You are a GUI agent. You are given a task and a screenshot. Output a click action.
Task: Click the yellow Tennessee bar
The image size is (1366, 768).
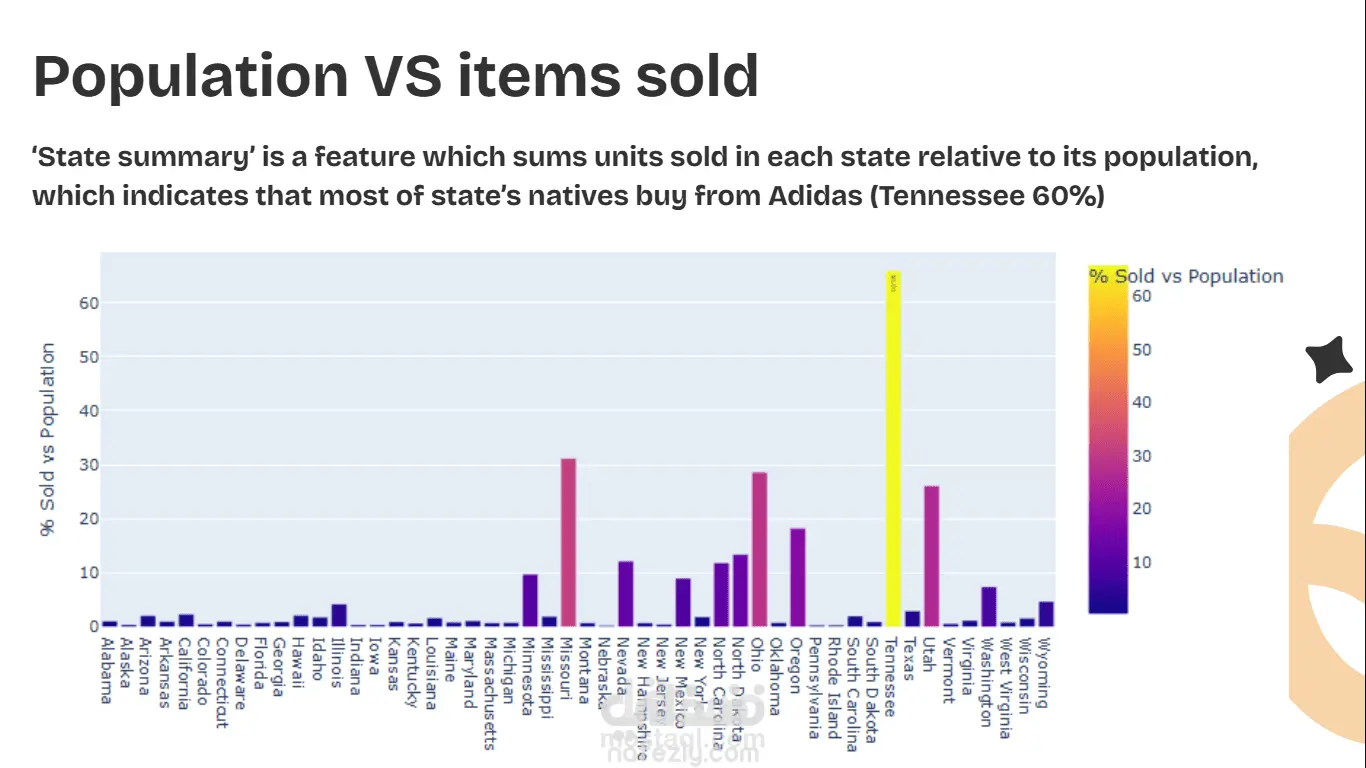[x=894, y=448]
